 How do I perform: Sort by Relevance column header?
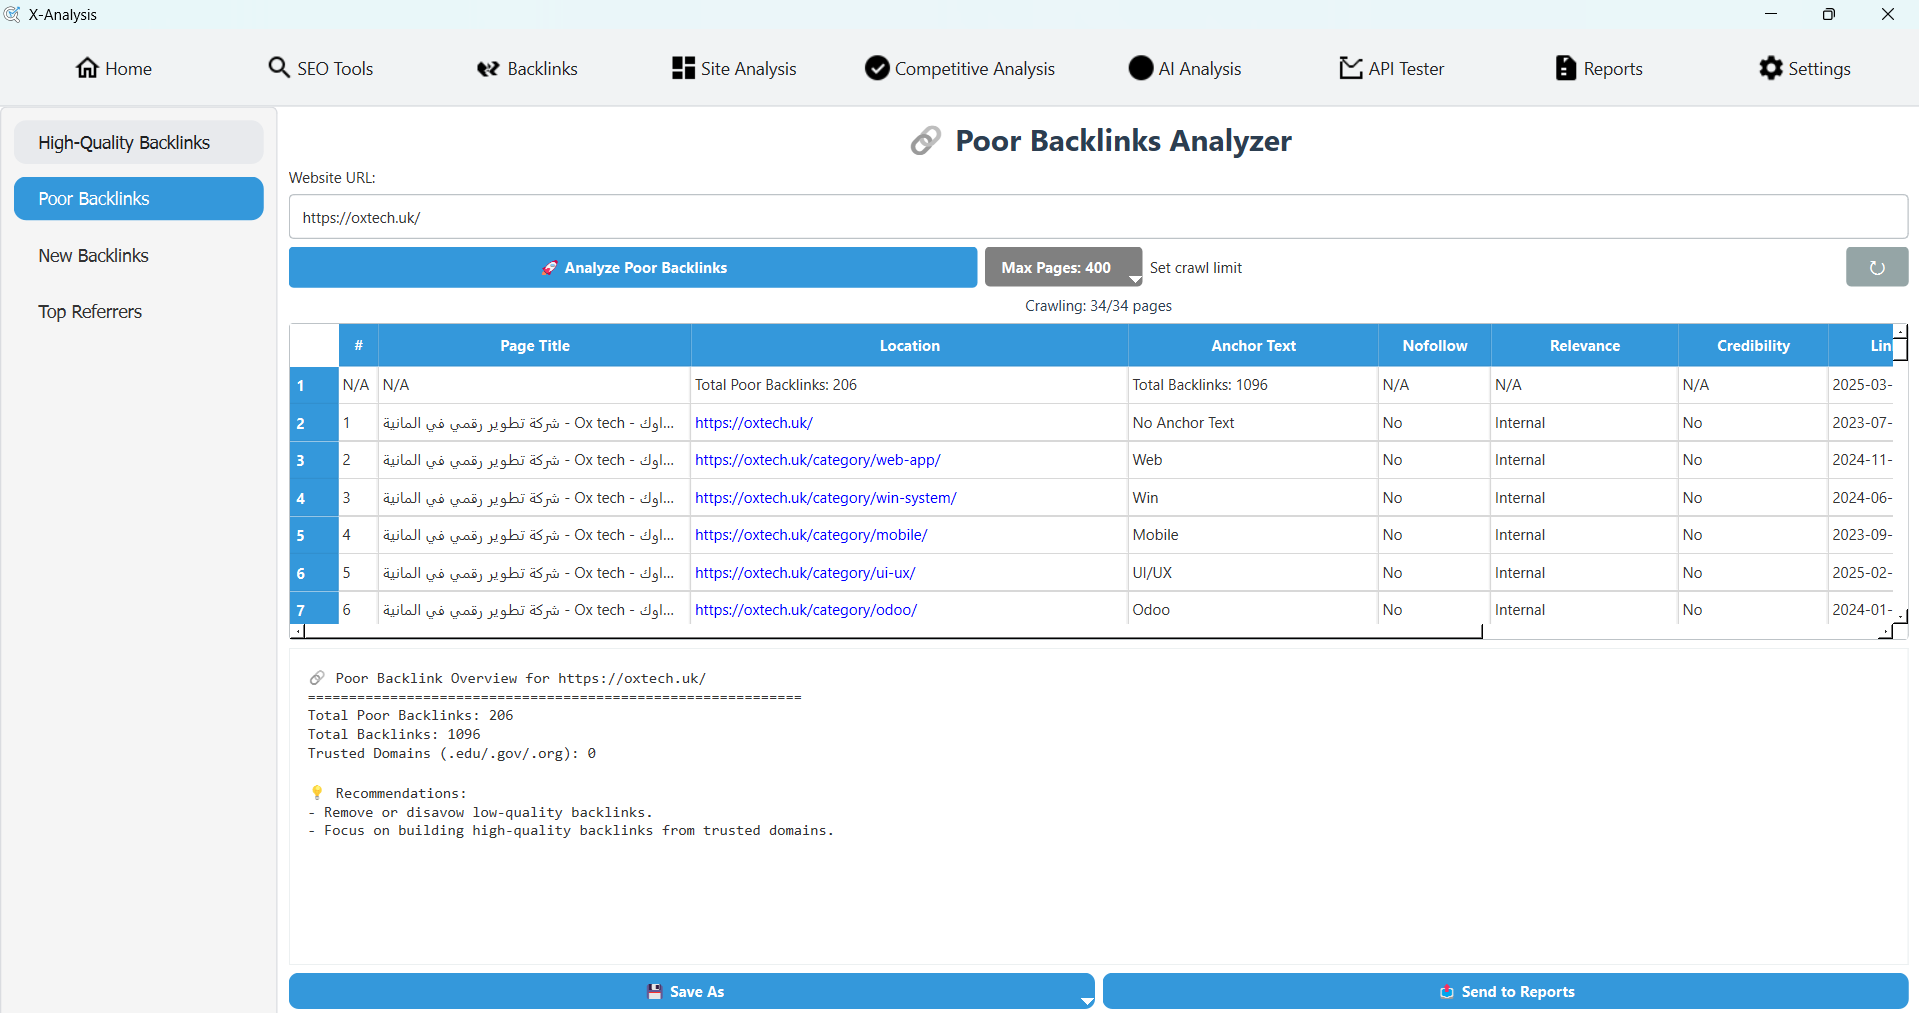pos(1585,346)
